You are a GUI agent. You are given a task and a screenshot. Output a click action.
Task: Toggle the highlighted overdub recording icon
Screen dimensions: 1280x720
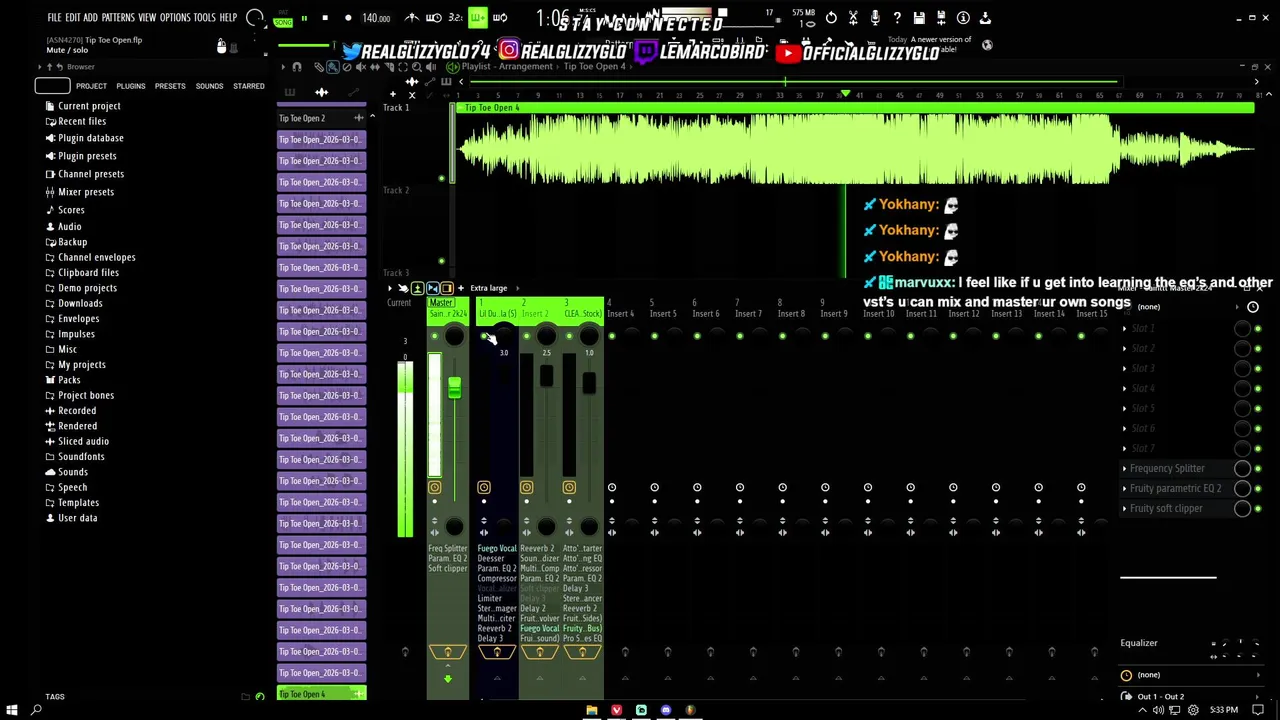point(478,18)
